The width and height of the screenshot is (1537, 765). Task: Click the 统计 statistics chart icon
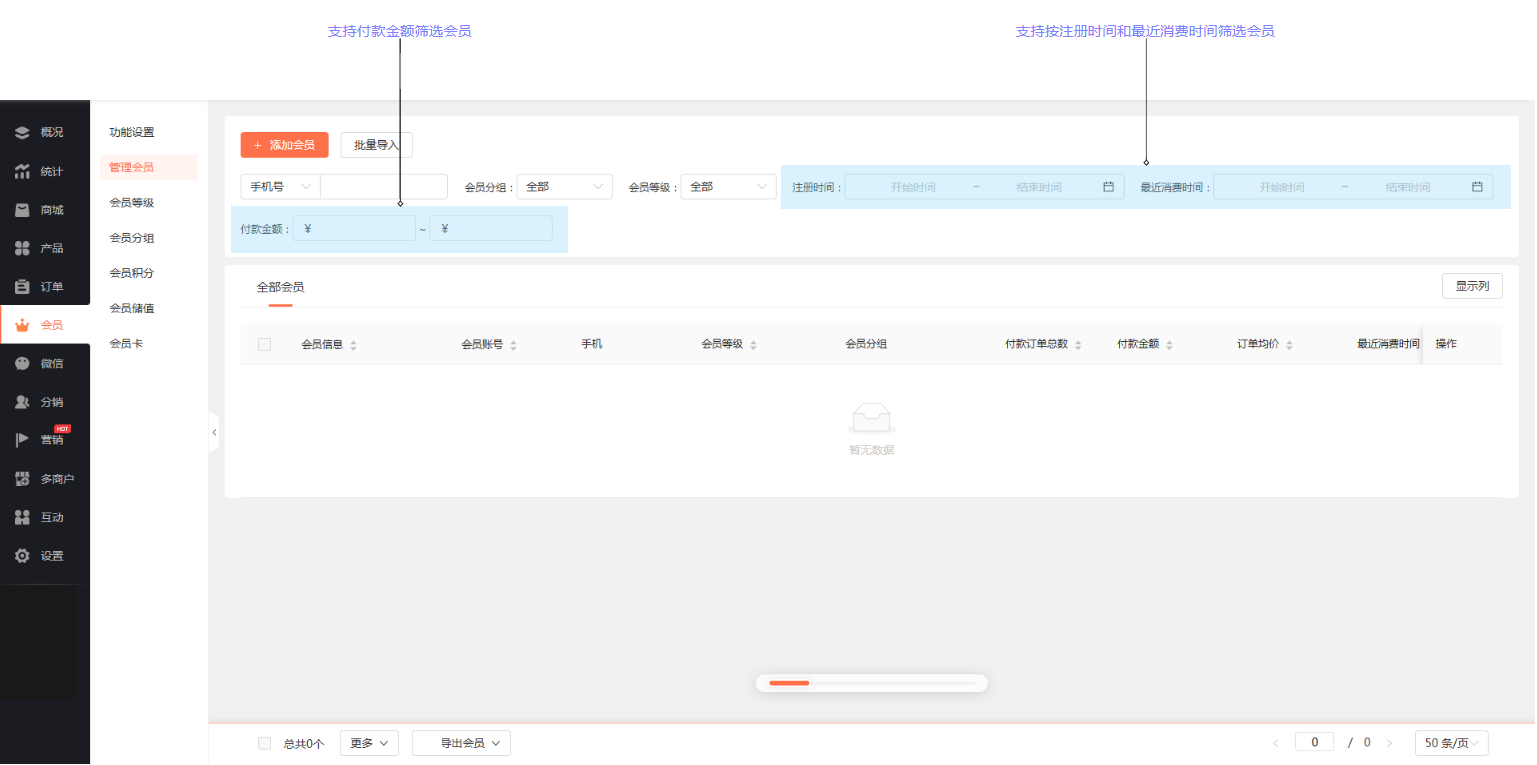coord(22,171)
